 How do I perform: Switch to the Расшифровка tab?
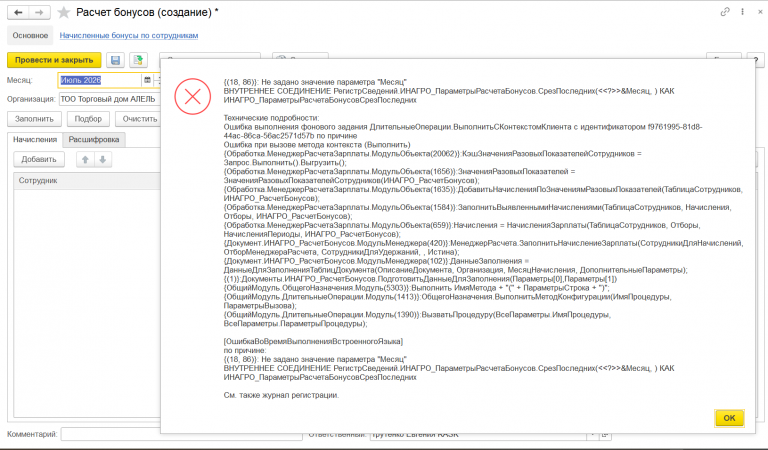(x=94, y=140)
